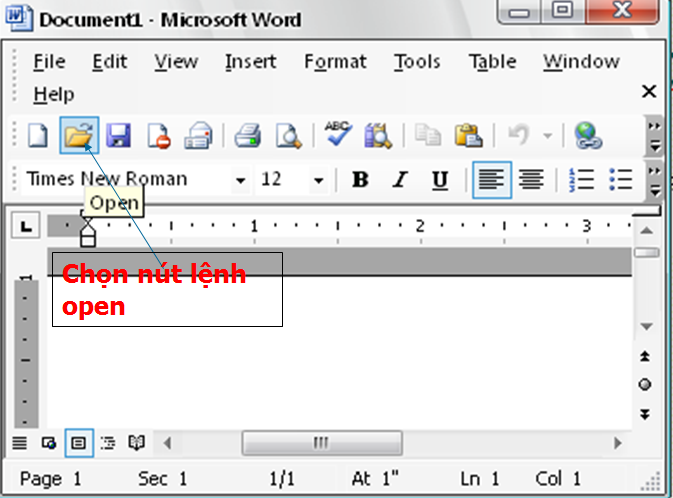The image size is (673, 498).
Task: Align text left using the toolbar button
Action: [x=491, y=180]
